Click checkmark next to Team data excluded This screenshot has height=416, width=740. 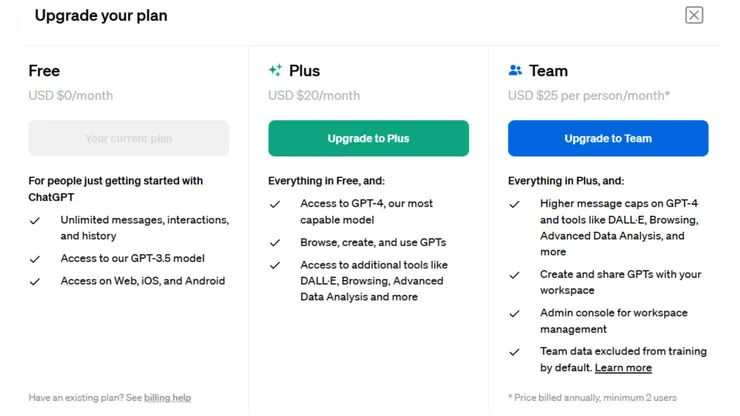coord(515,352)
